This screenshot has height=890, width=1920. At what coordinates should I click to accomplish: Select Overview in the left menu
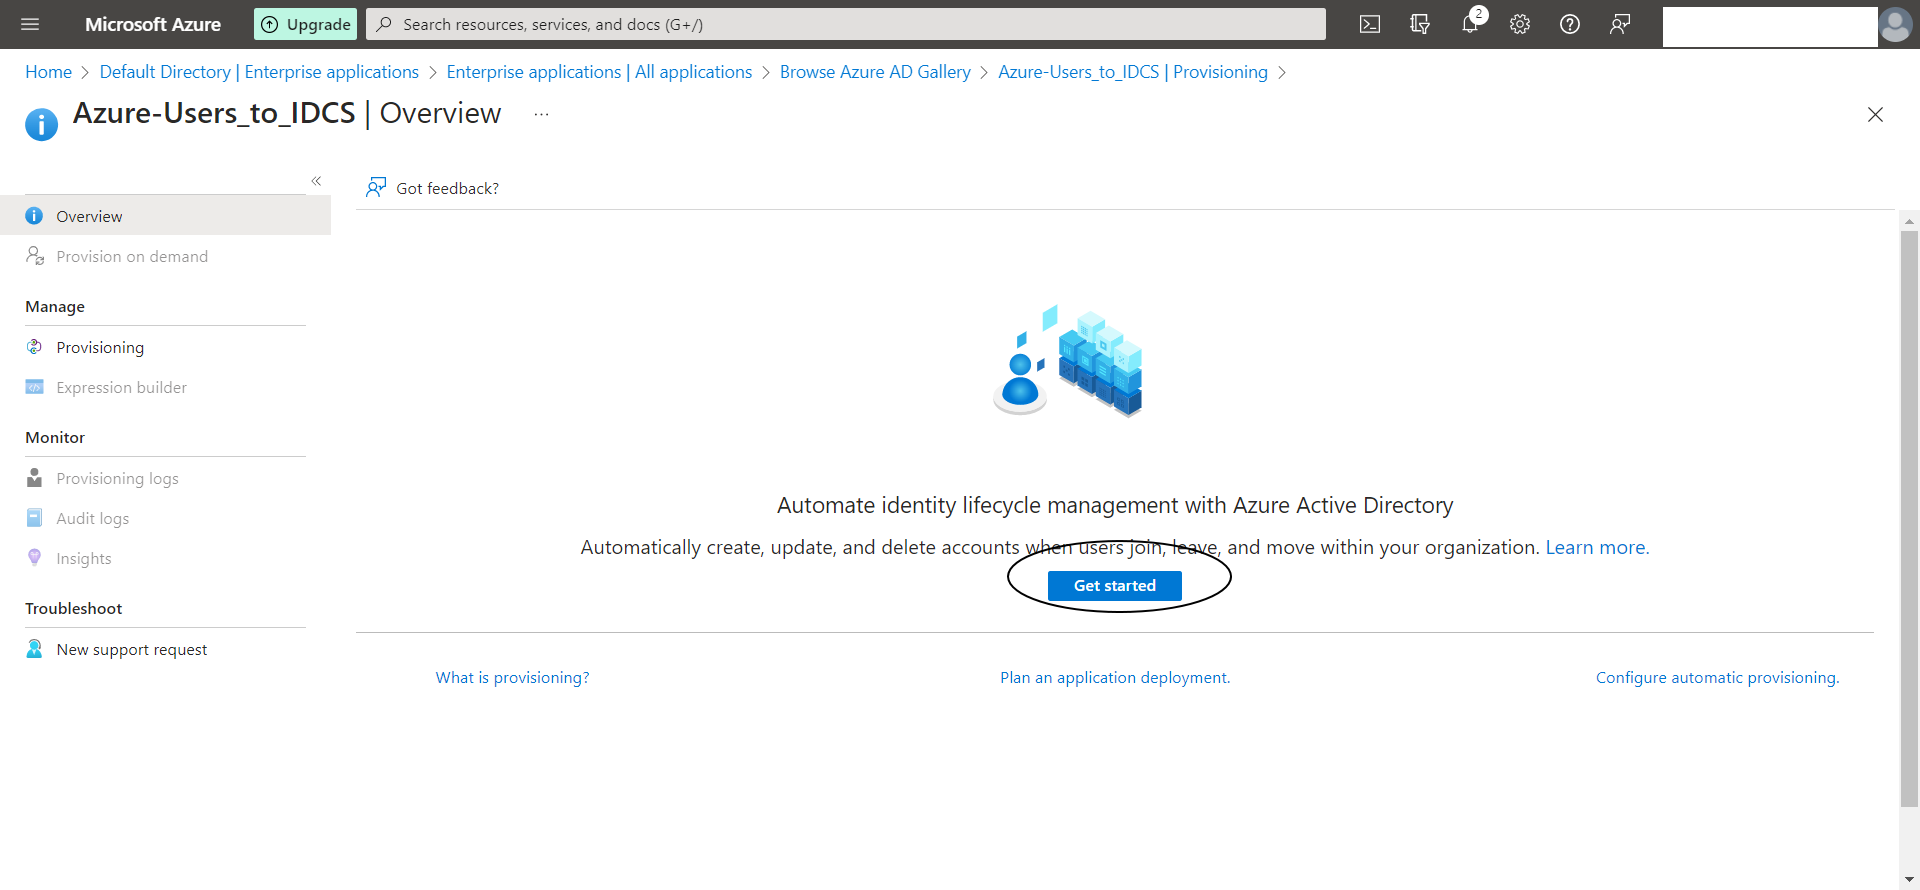point(165,216)
